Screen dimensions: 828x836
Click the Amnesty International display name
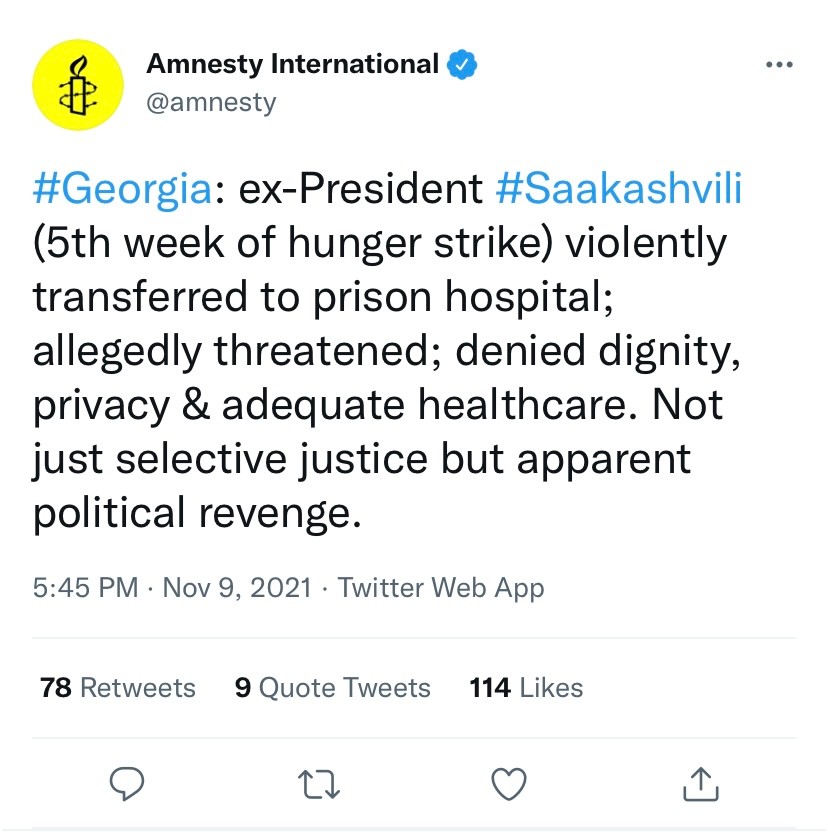(x=292, y=65)
